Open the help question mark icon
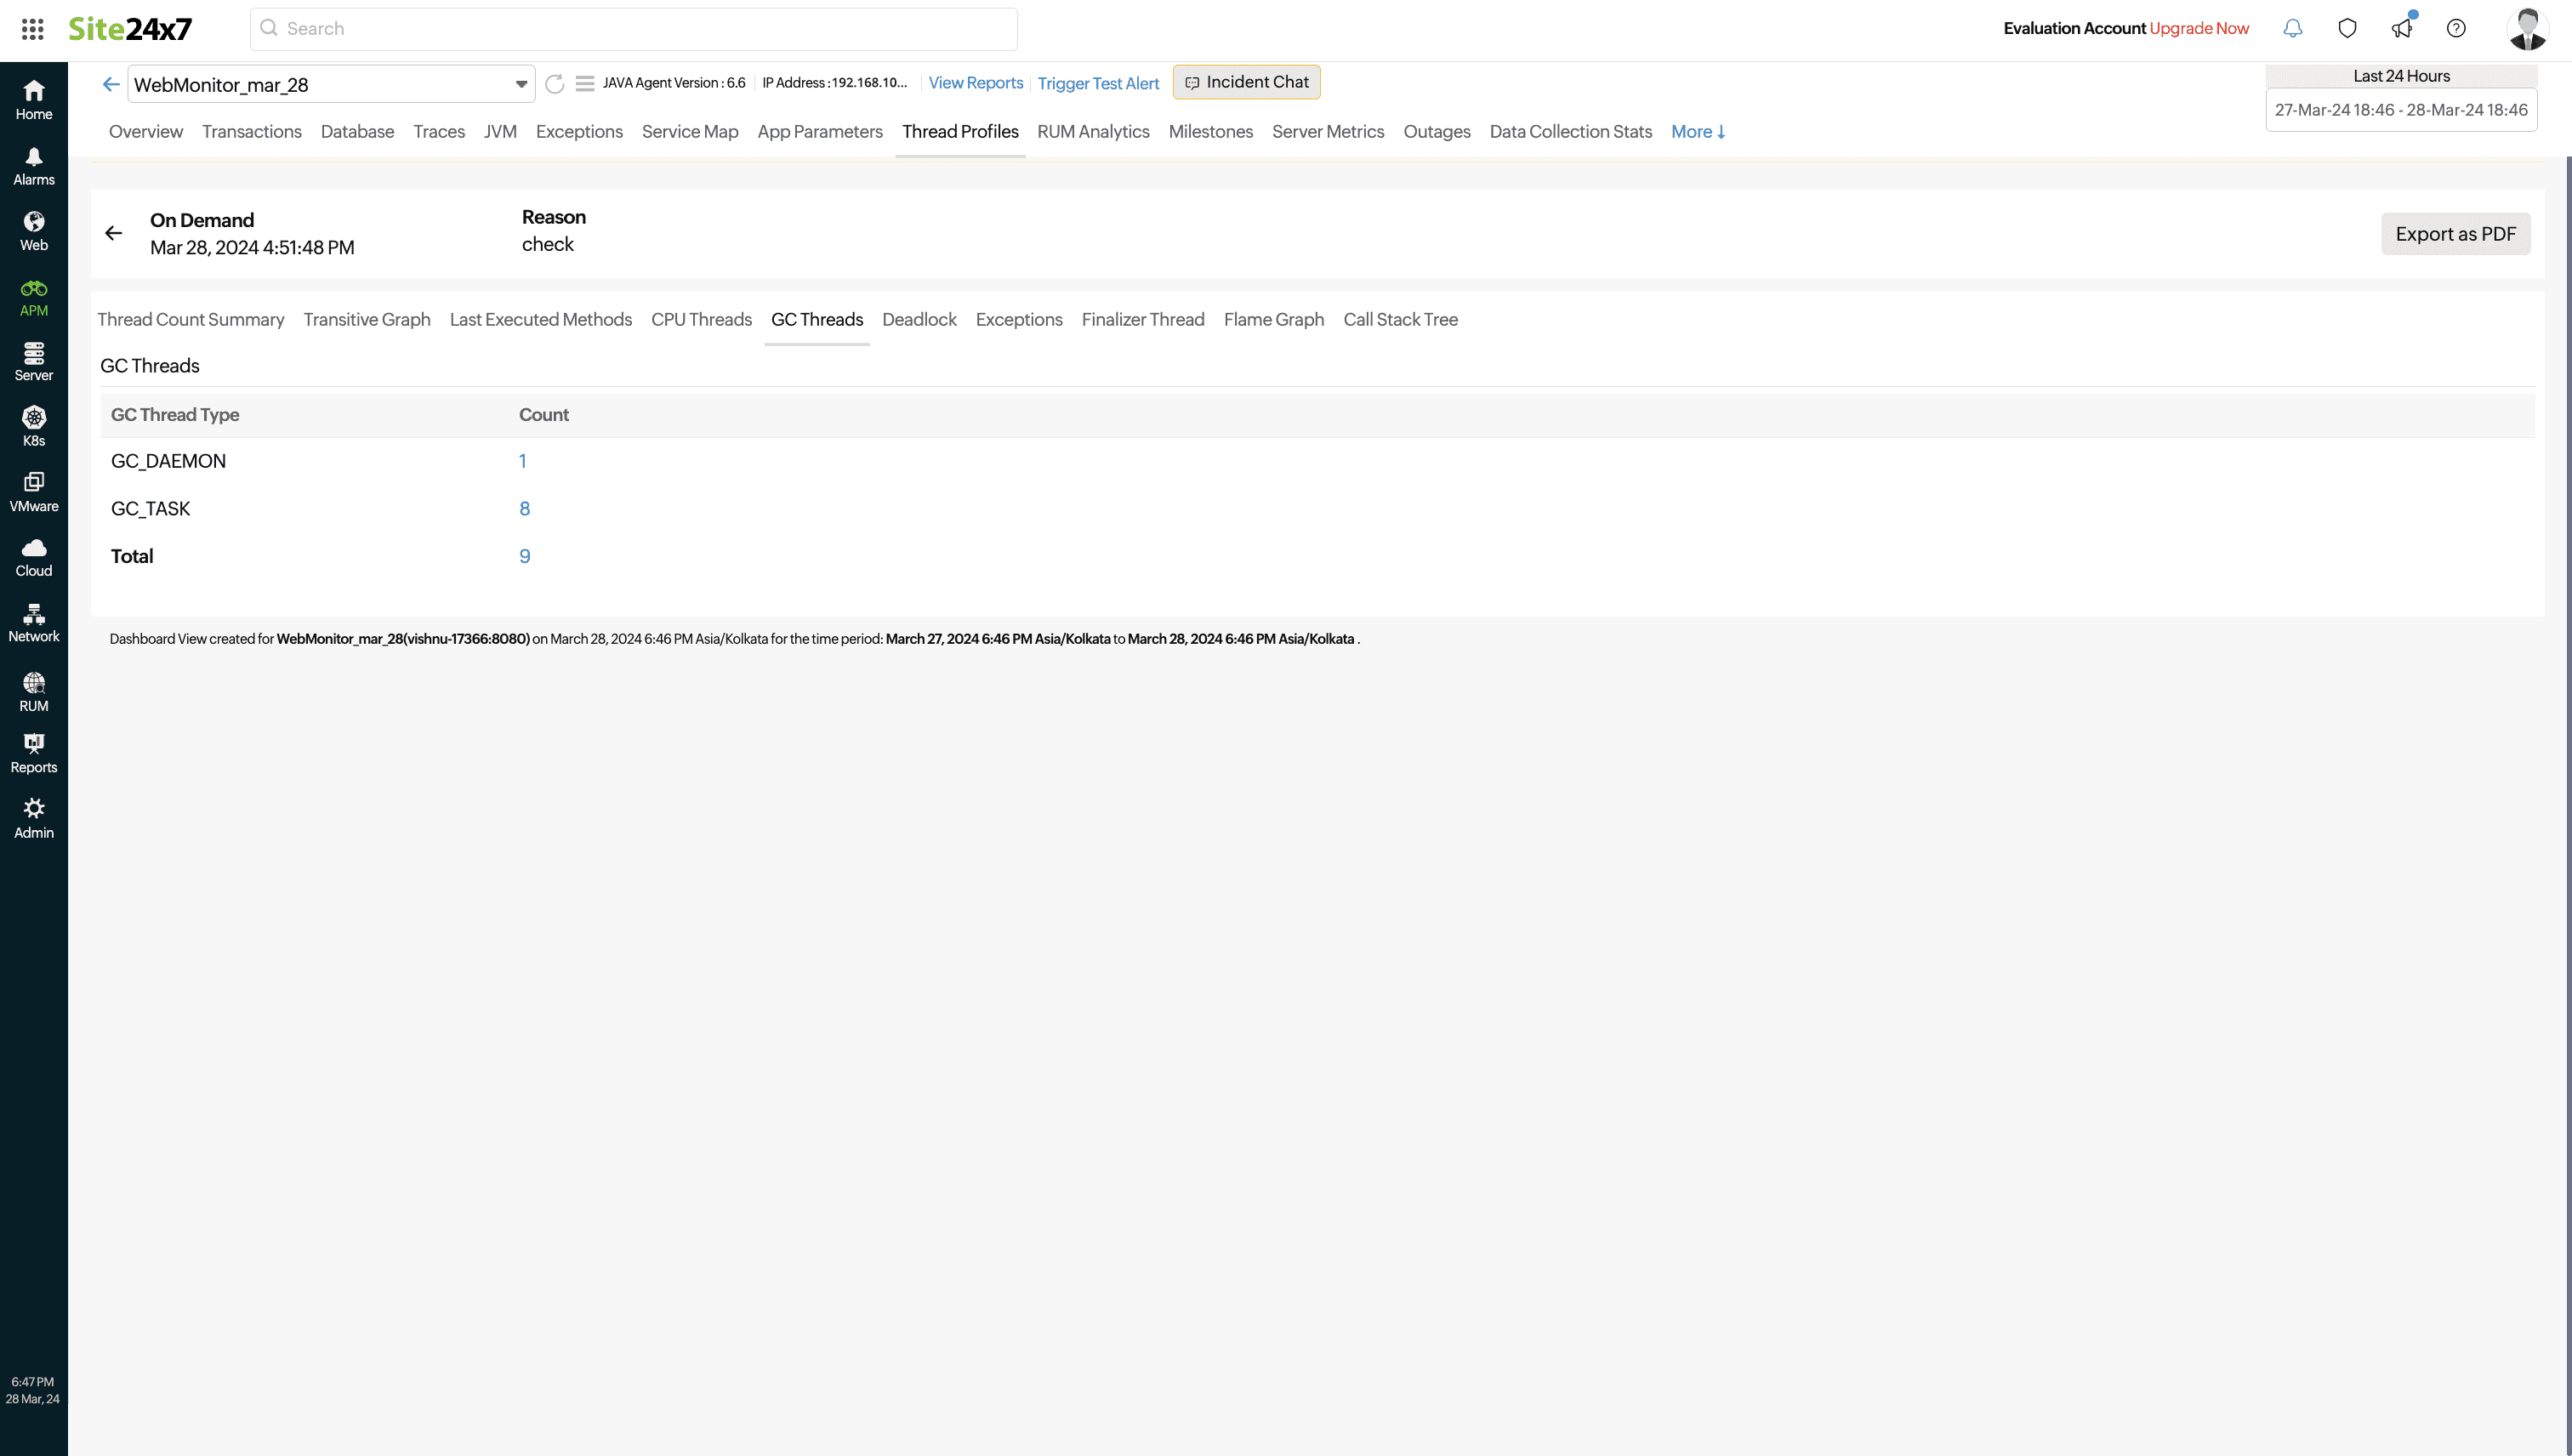 click(x=2456, y=29)
